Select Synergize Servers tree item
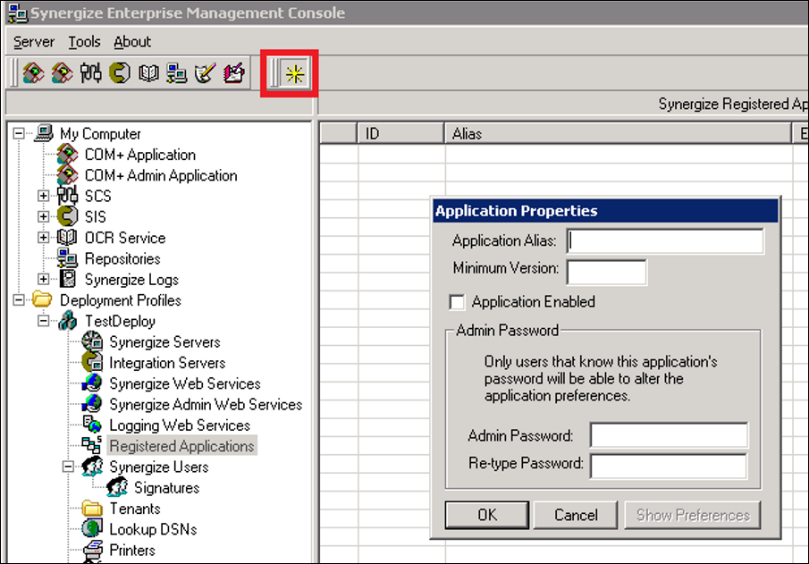The width and height of the screenshot is (809, 564). pyautogui.click(x=165, y=342)
